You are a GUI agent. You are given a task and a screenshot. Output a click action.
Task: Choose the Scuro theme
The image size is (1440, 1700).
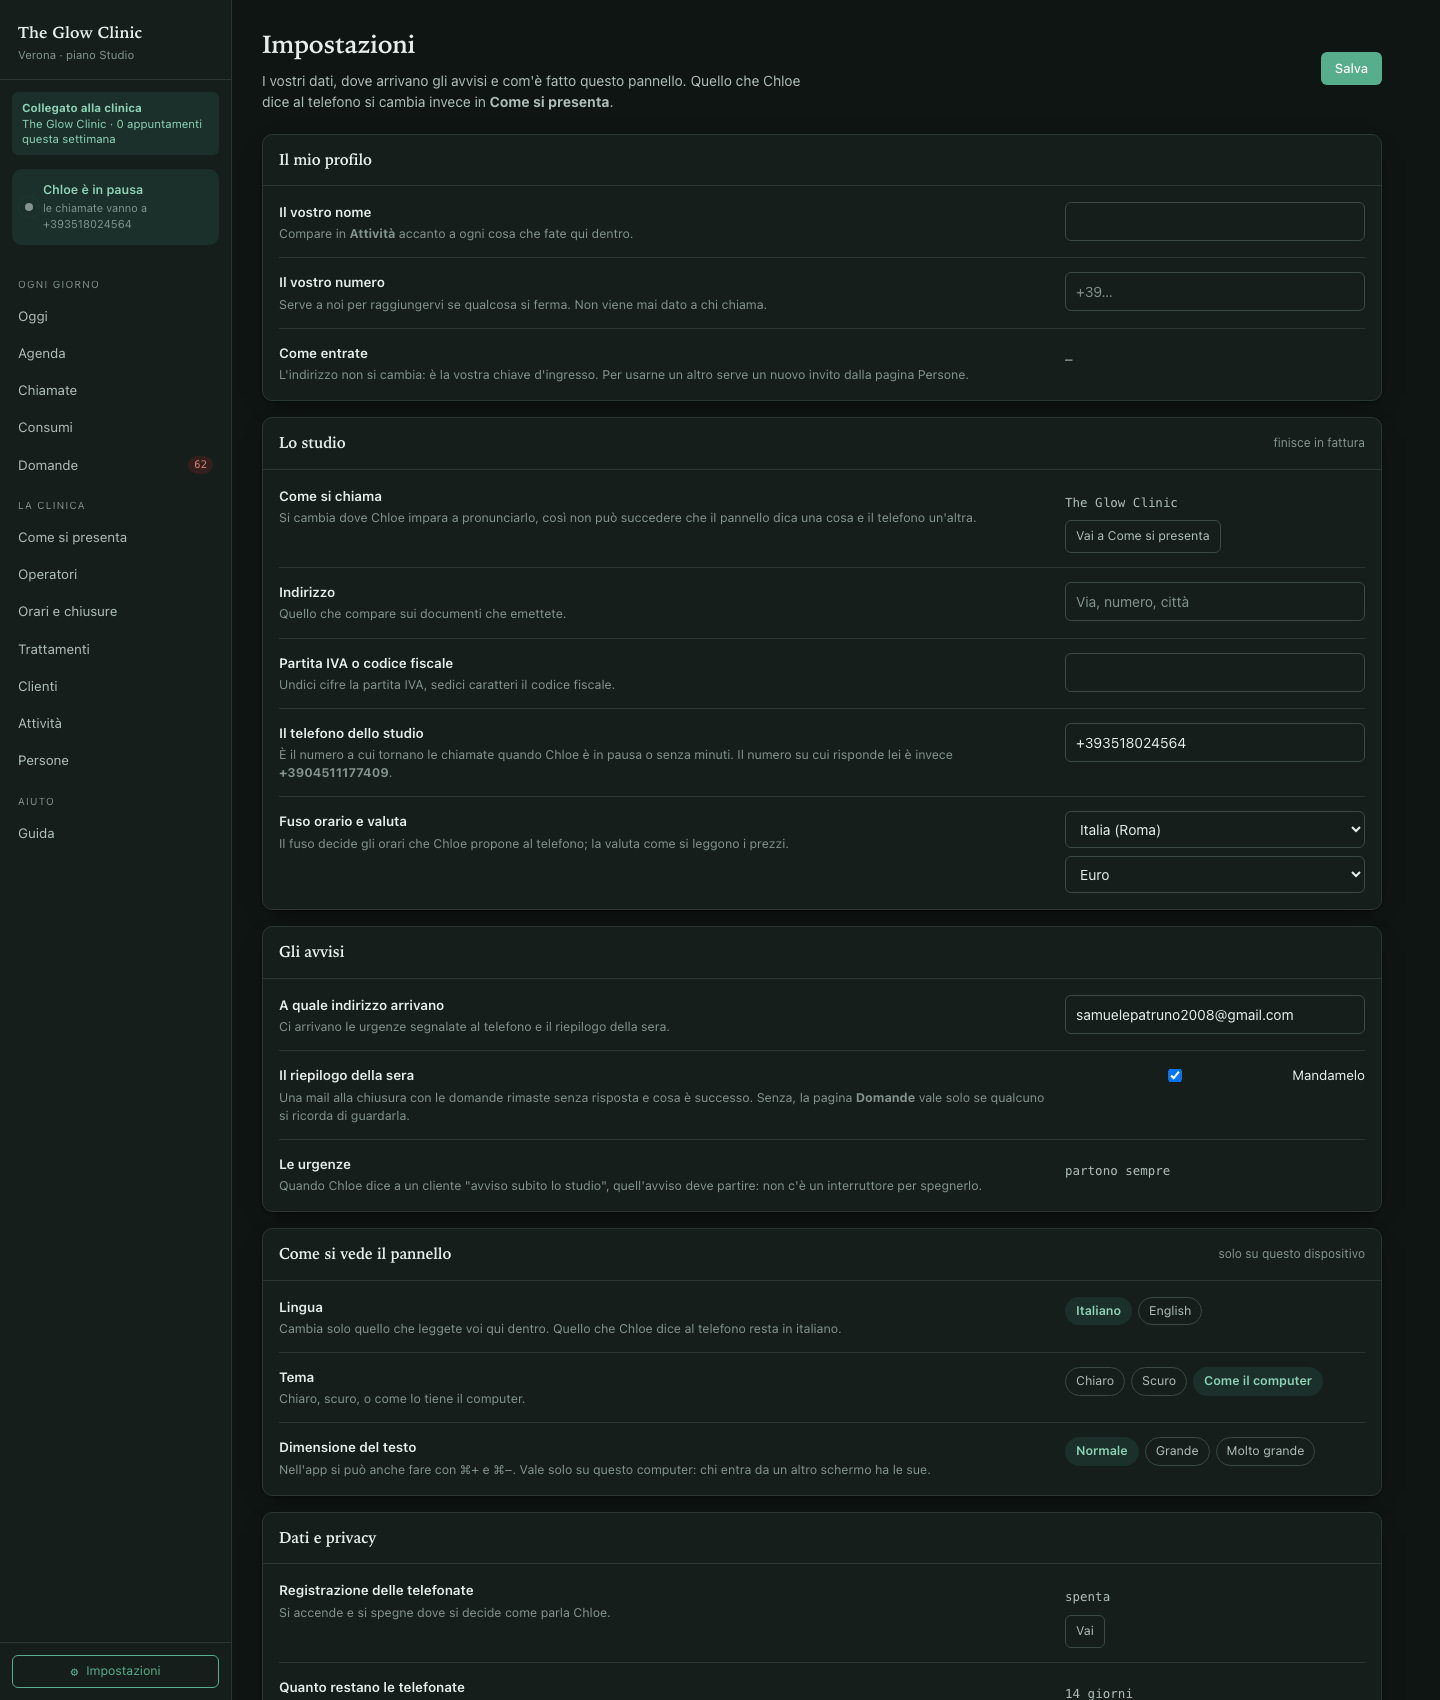pyautogui.click(x=1159, y=1381)
